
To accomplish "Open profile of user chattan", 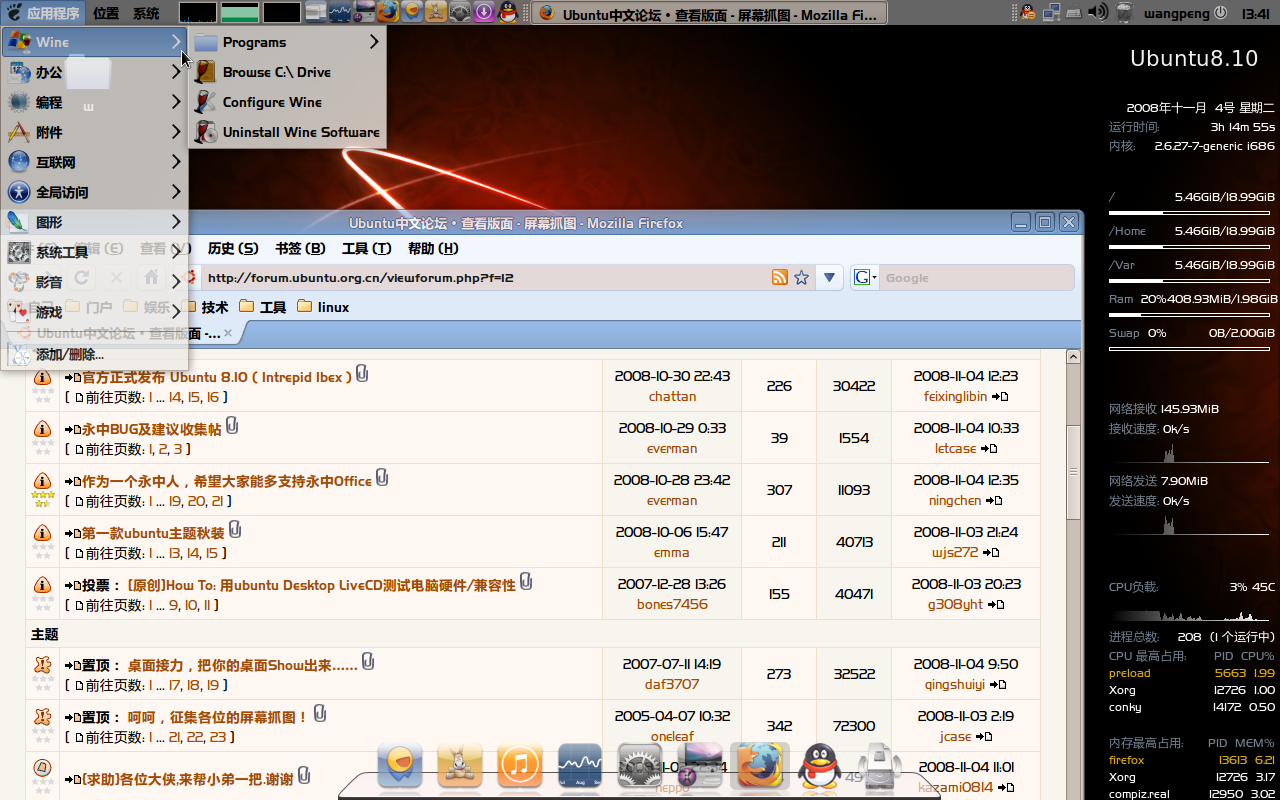I will (672, 396).
